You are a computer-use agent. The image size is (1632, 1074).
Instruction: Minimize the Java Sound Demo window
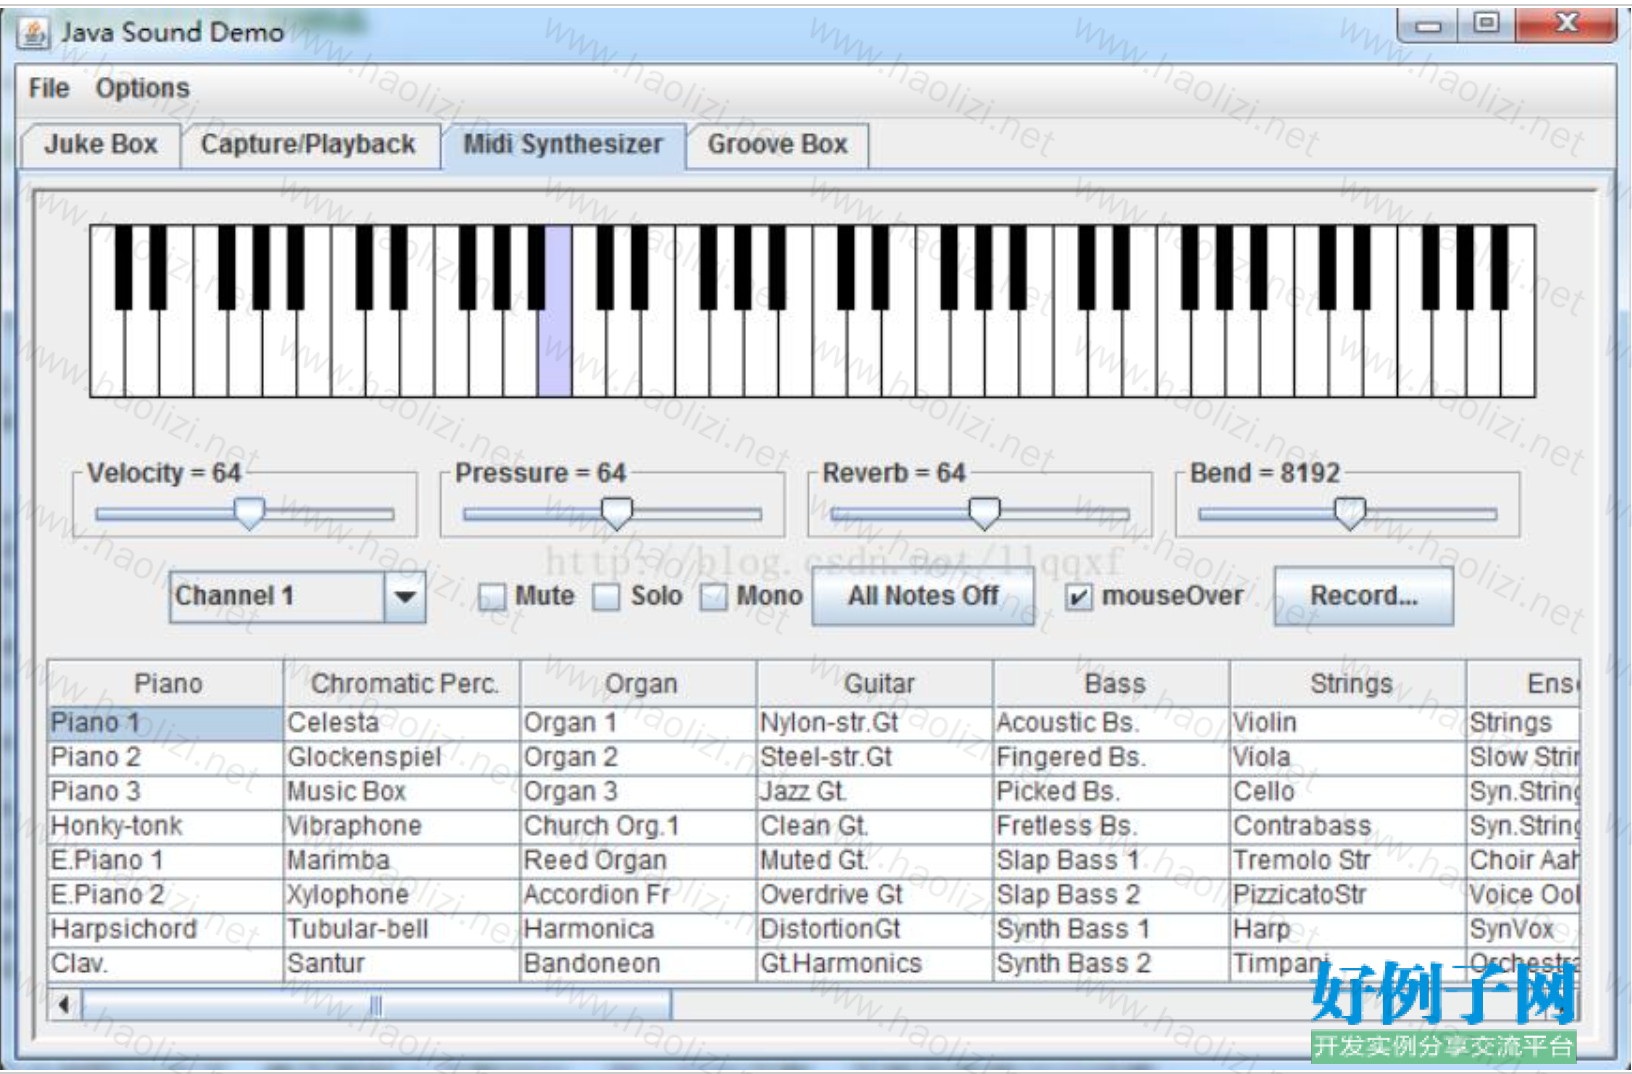point(1429,24)
